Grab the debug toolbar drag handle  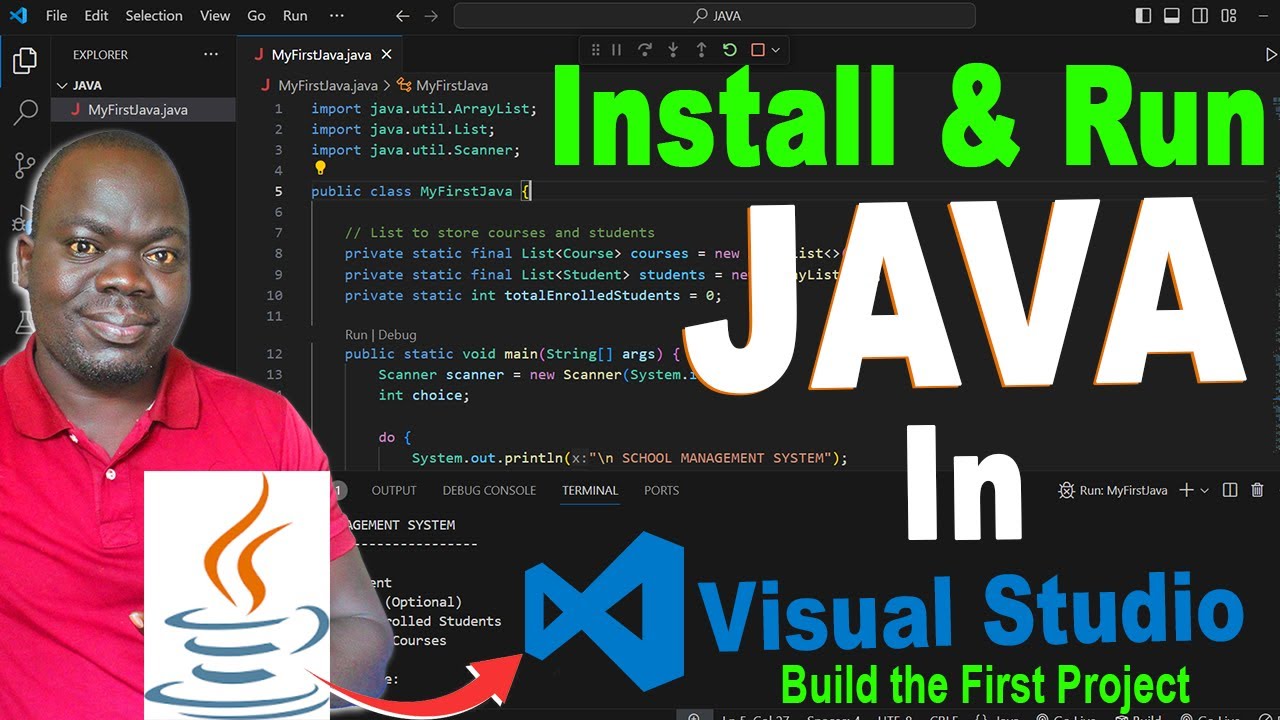click(x=595, y=50)
